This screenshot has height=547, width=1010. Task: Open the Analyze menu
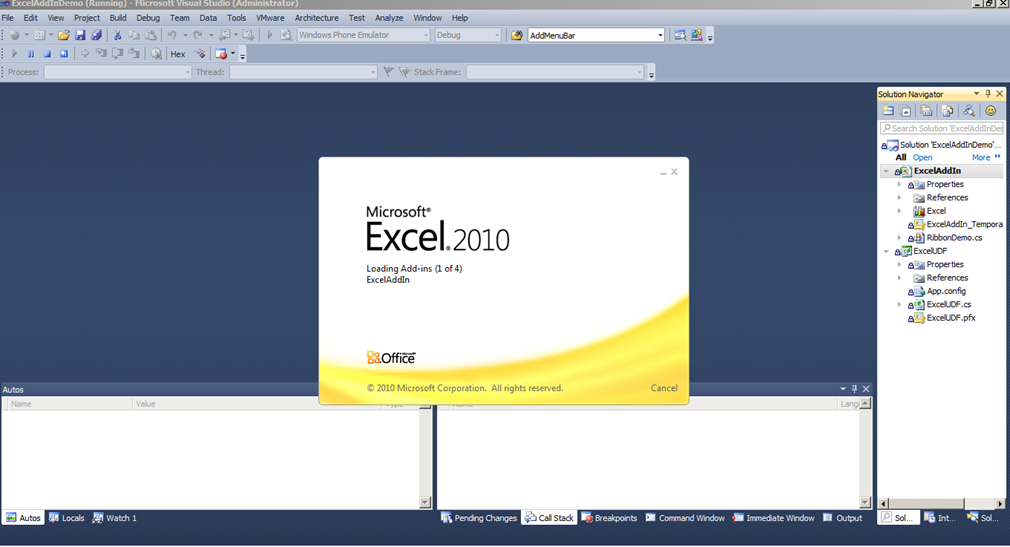[x=389, y=18]
